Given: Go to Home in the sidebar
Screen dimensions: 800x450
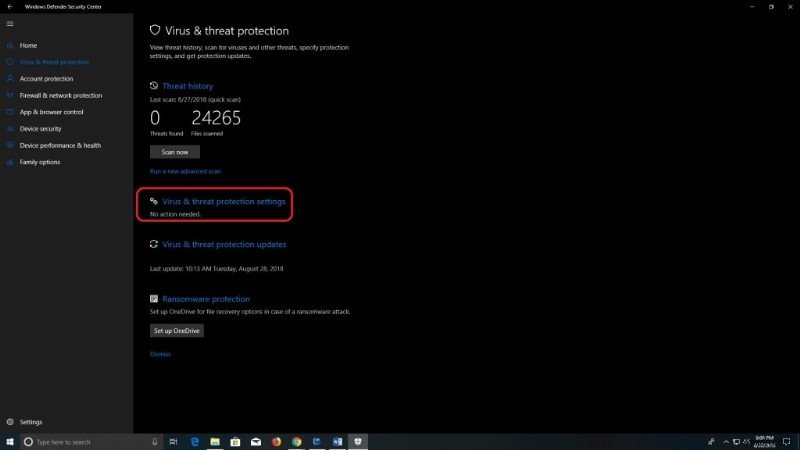Looking at the screenshot, I should 28,45.
